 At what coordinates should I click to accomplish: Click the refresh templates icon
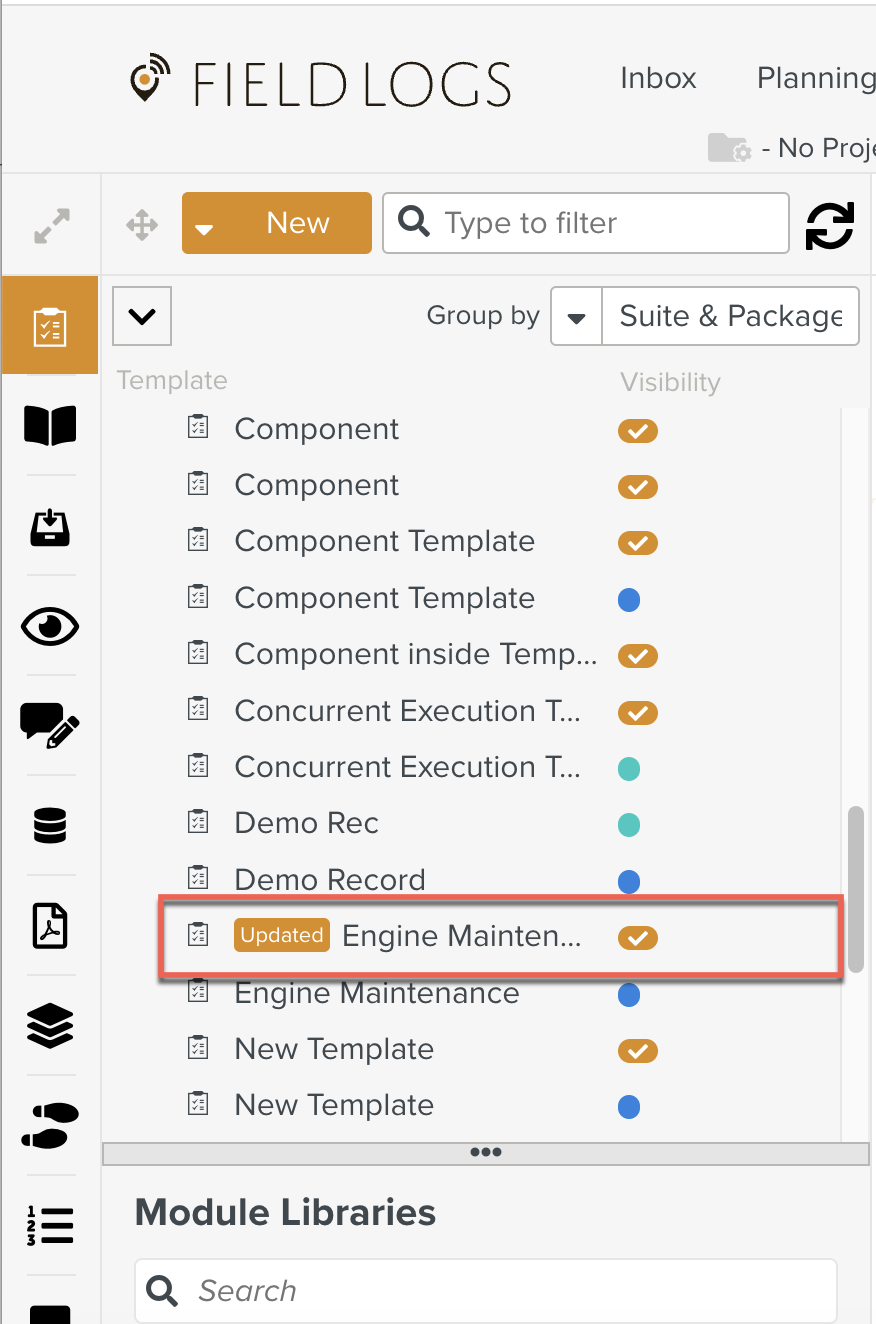(830, 224)
